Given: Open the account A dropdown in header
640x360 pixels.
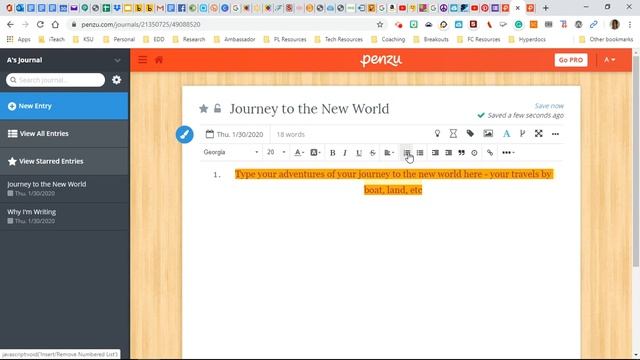Looking at the screenshot, I should (x=610, y=60).
